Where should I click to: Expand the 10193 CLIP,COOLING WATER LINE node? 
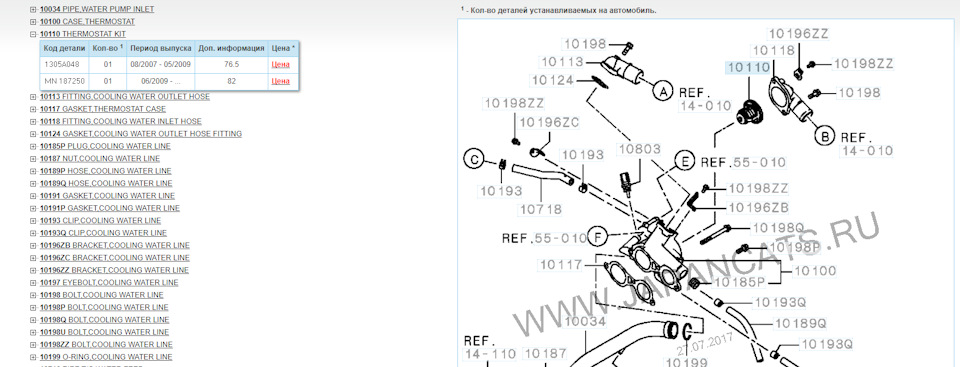tap(33, 221)
